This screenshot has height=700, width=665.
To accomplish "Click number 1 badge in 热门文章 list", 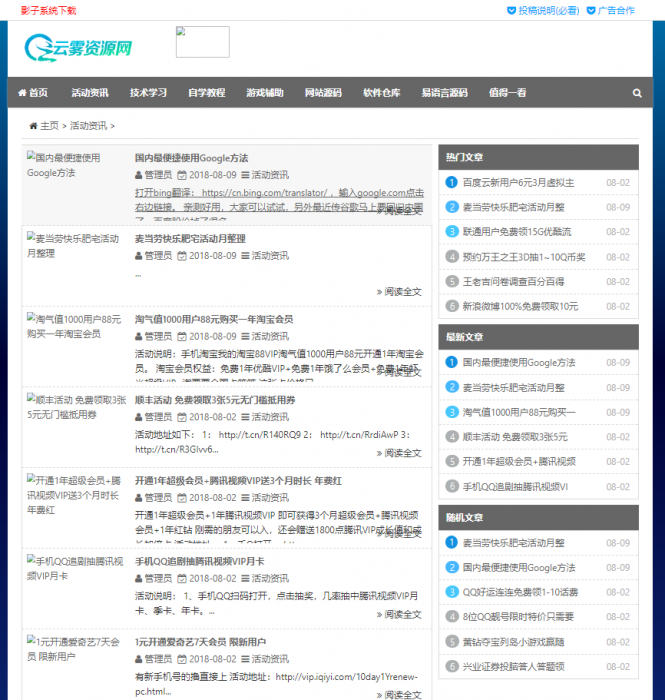I will 451,182.
